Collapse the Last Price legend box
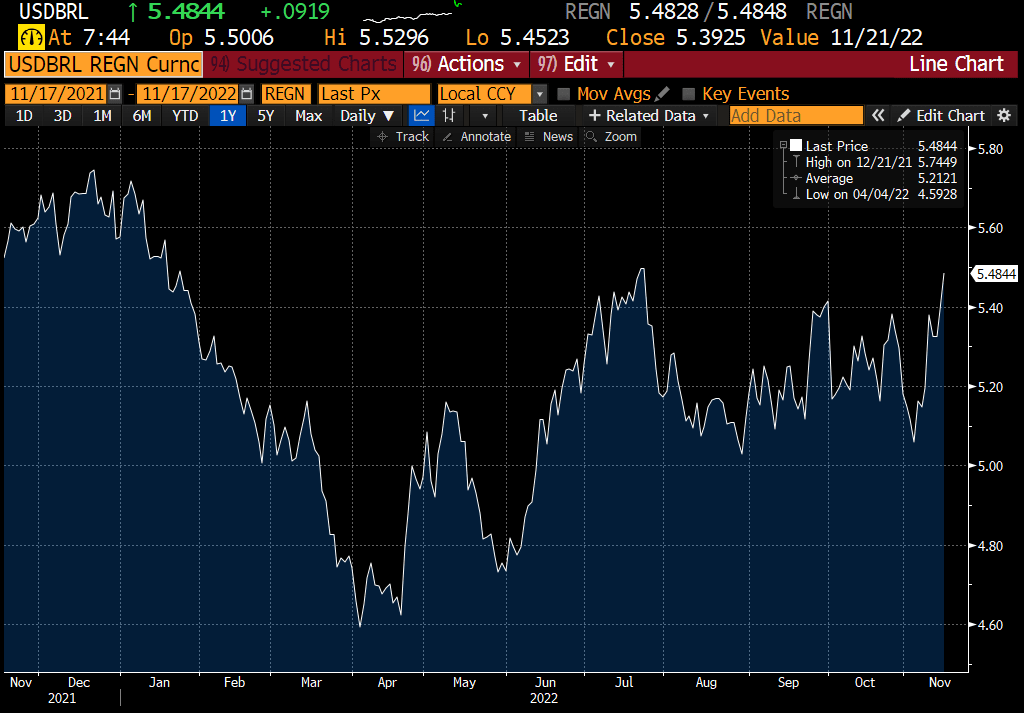The image size is (1024, 713). point(783,146)
